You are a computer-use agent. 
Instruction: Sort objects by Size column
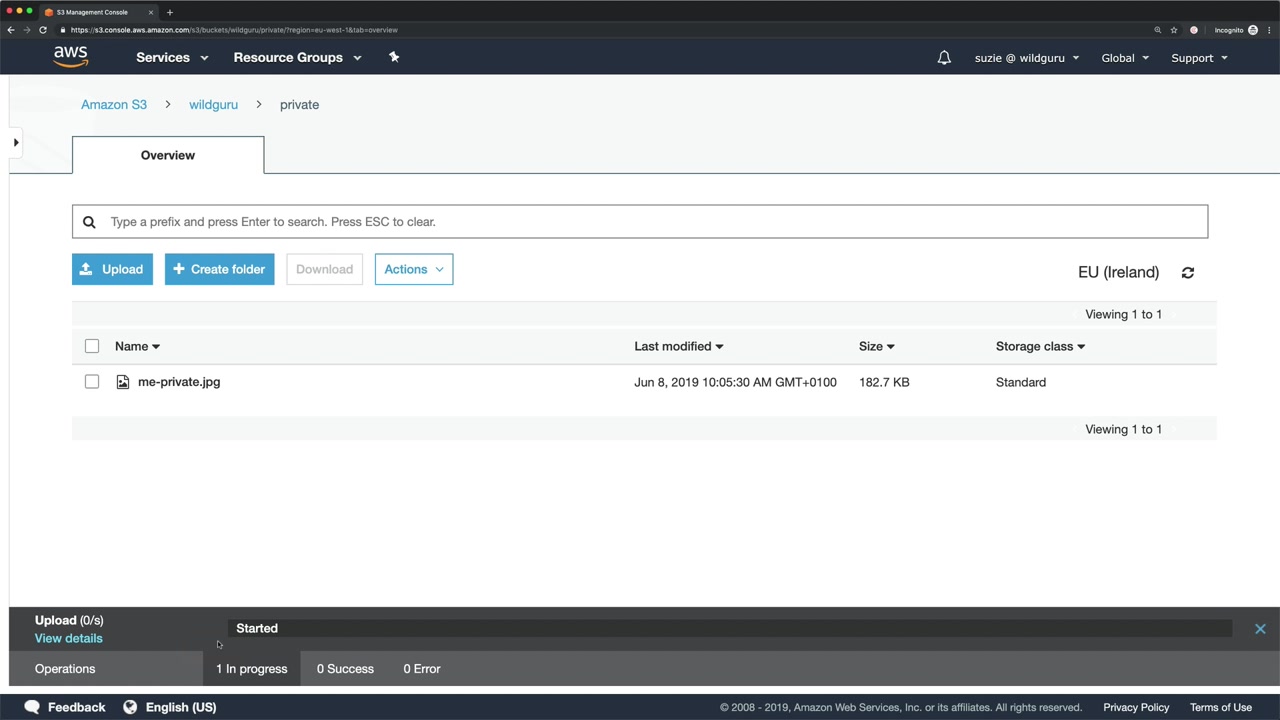(876, 346)
